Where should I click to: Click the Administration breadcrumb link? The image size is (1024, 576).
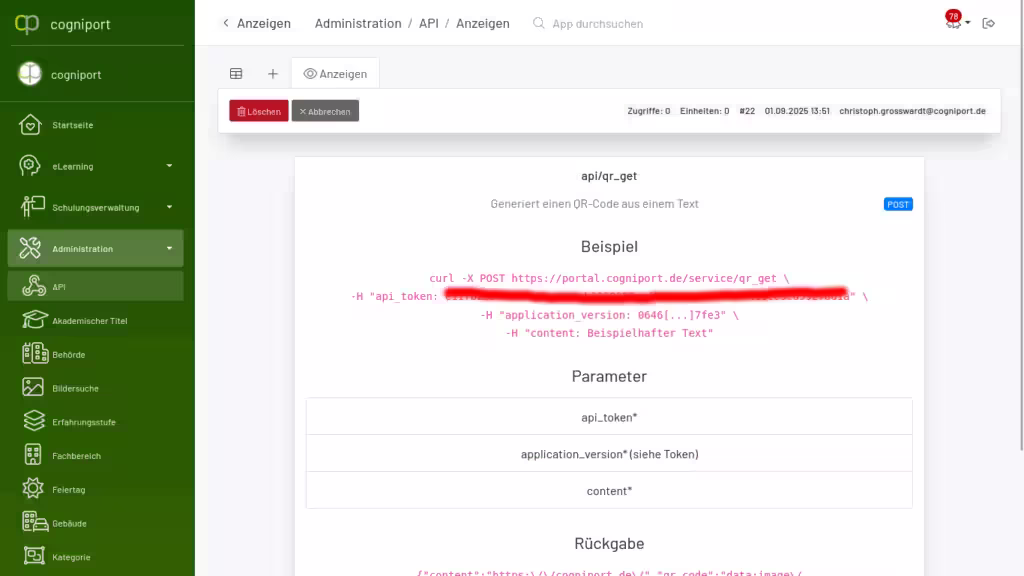358,23
